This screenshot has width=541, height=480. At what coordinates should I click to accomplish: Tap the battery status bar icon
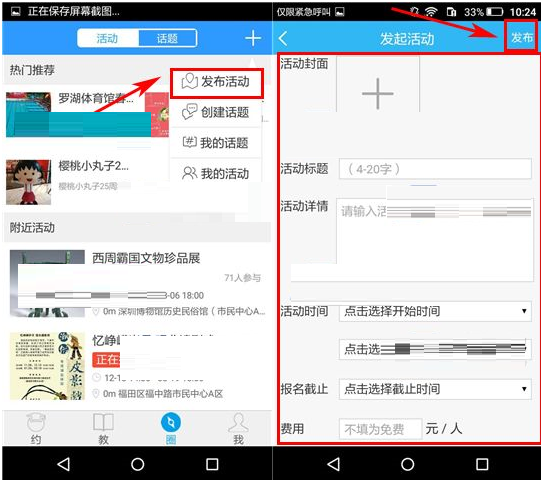pyautogui.click(x=495, y=12)
